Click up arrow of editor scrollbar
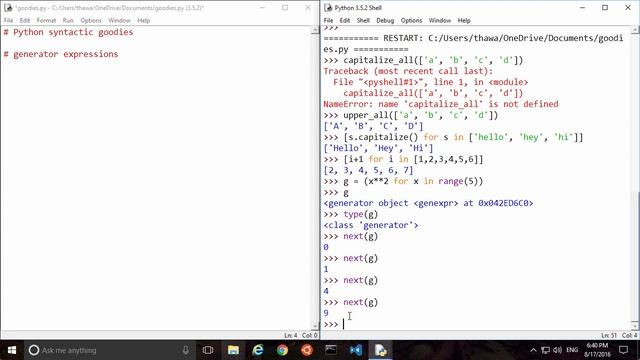 [x=314, y=30]
